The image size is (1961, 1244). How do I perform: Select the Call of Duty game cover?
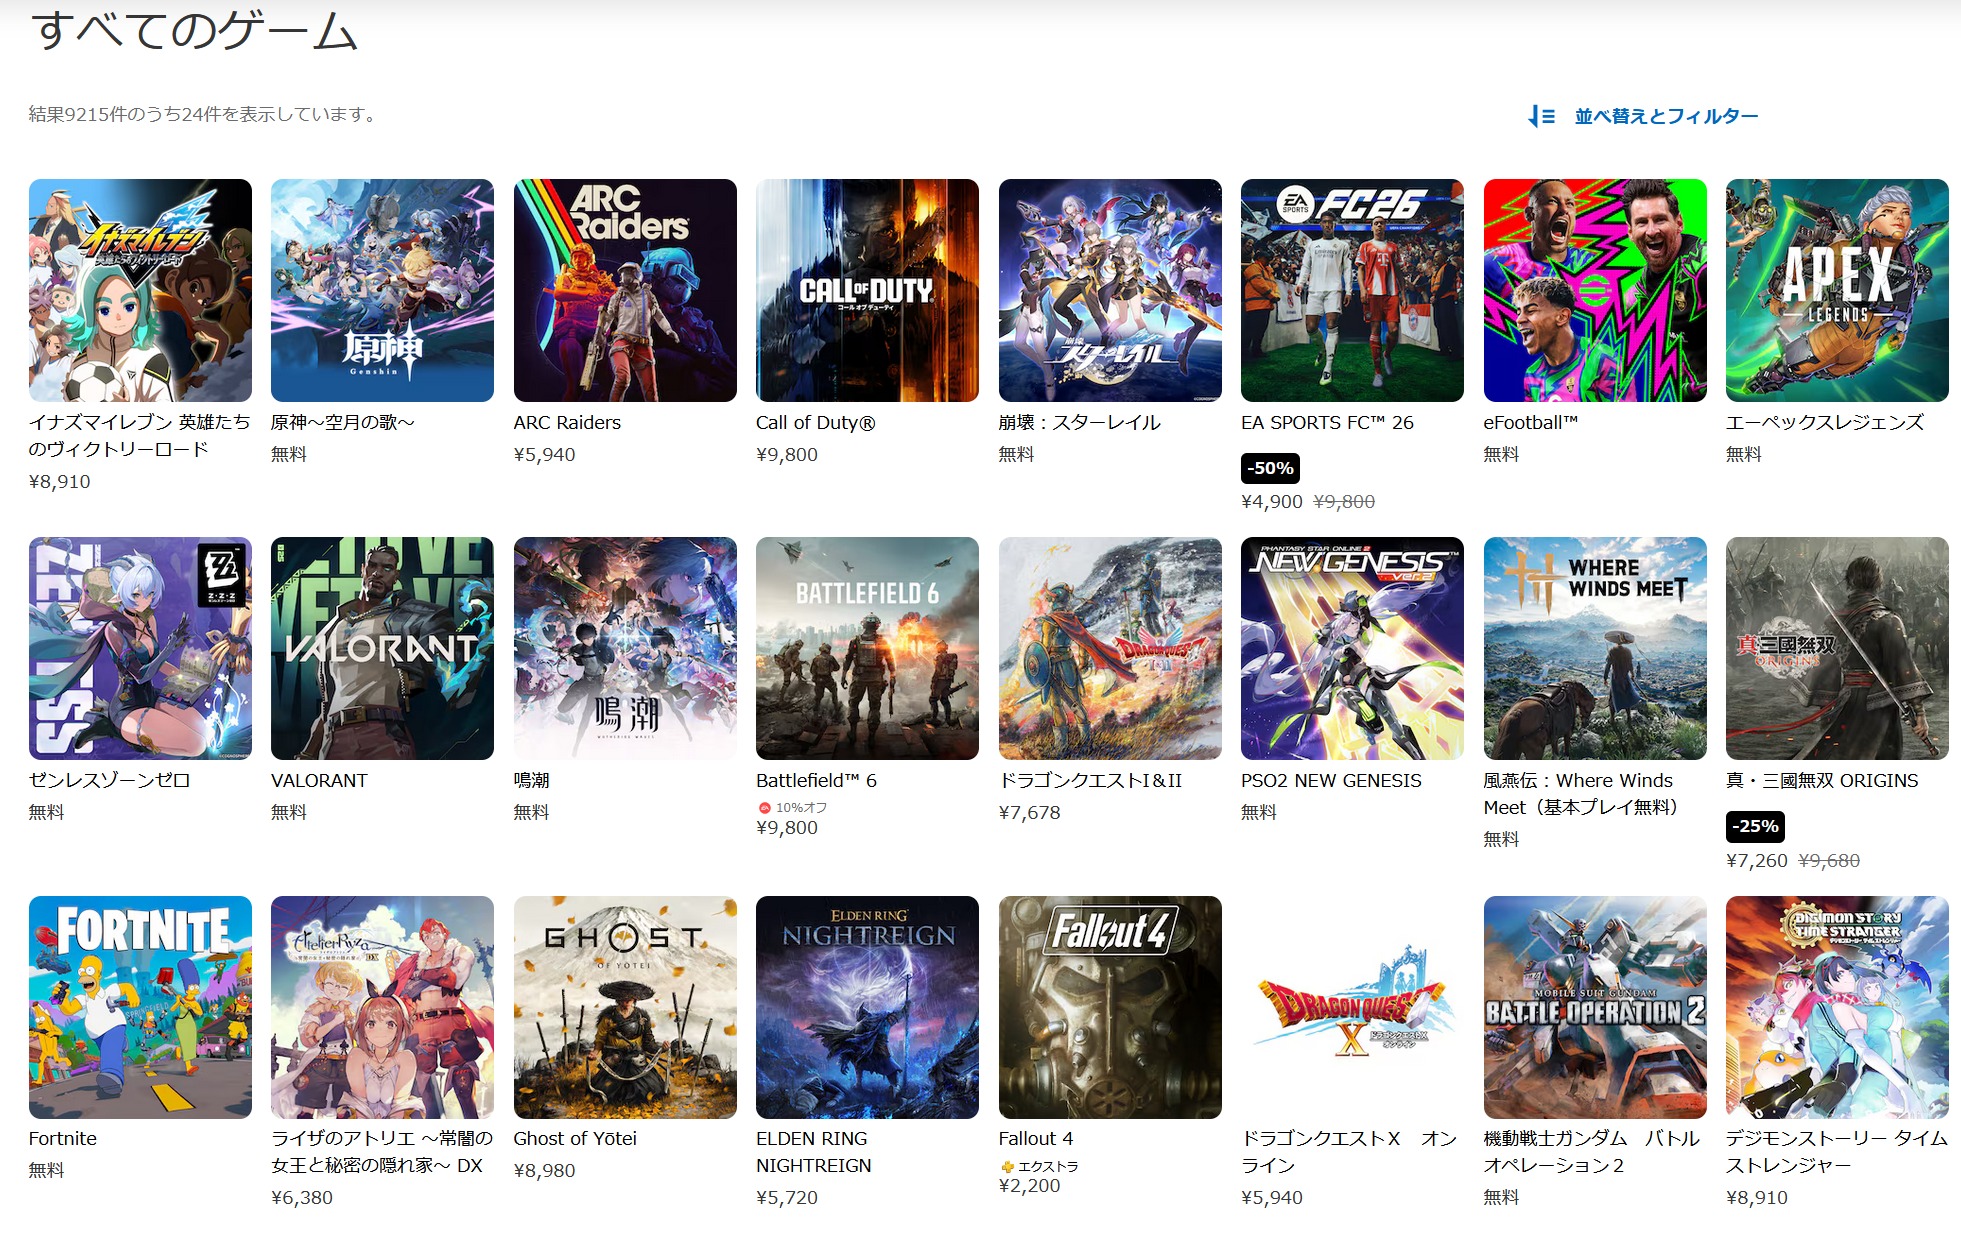867,290
